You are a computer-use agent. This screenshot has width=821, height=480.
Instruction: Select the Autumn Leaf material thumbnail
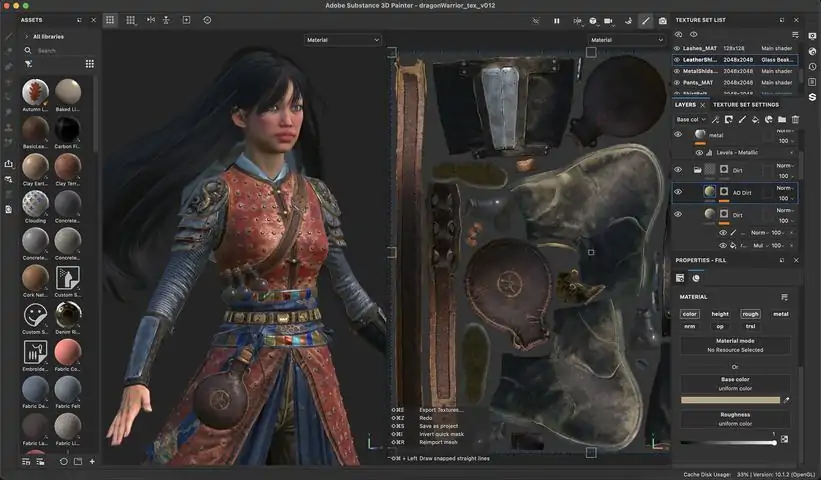click(35, 92)
